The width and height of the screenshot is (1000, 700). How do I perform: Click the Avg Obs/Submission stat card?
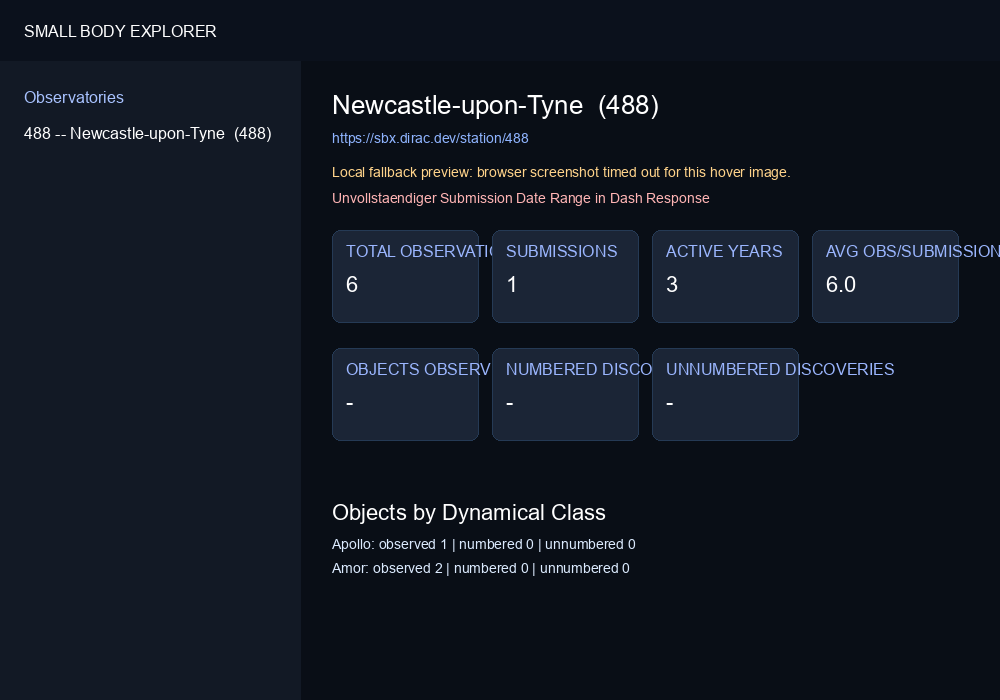[885, 277]
